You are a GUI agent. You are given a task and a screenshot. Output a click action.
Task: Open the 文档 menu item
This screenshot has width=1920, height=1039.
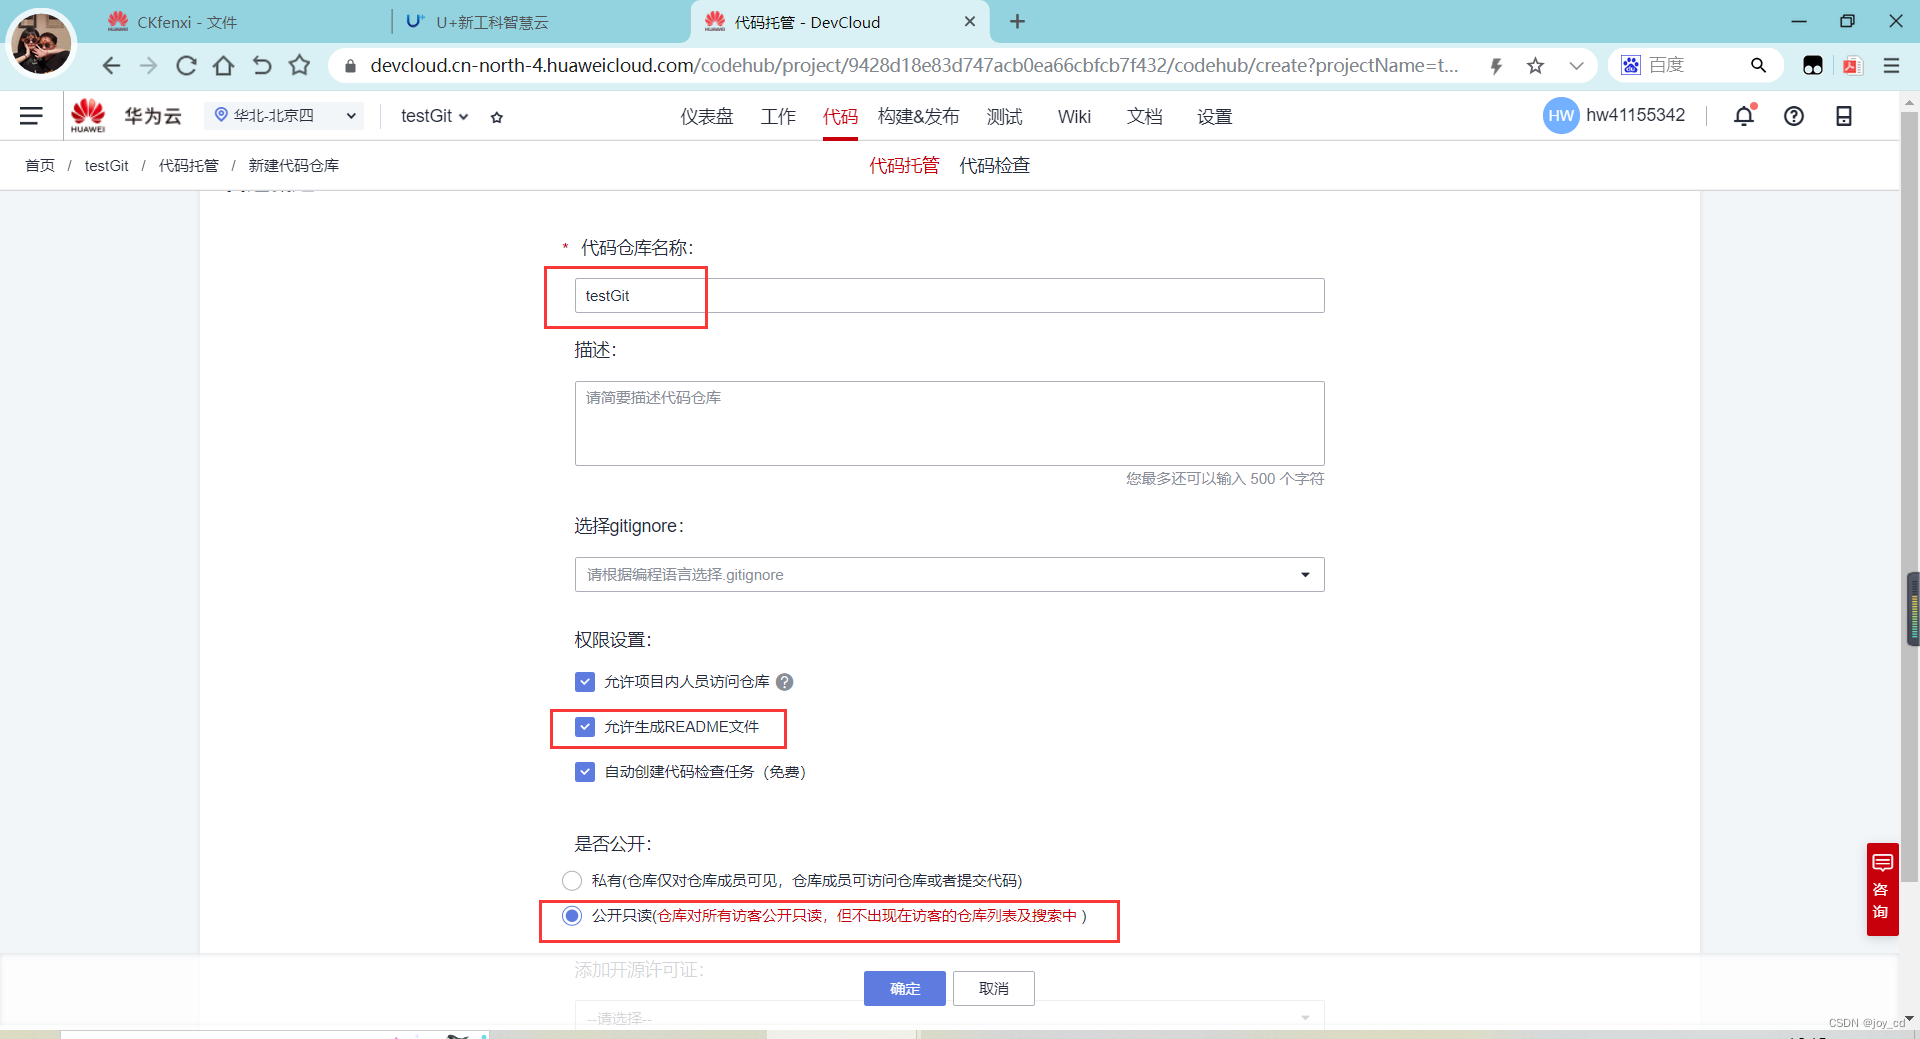point(1145,117)
